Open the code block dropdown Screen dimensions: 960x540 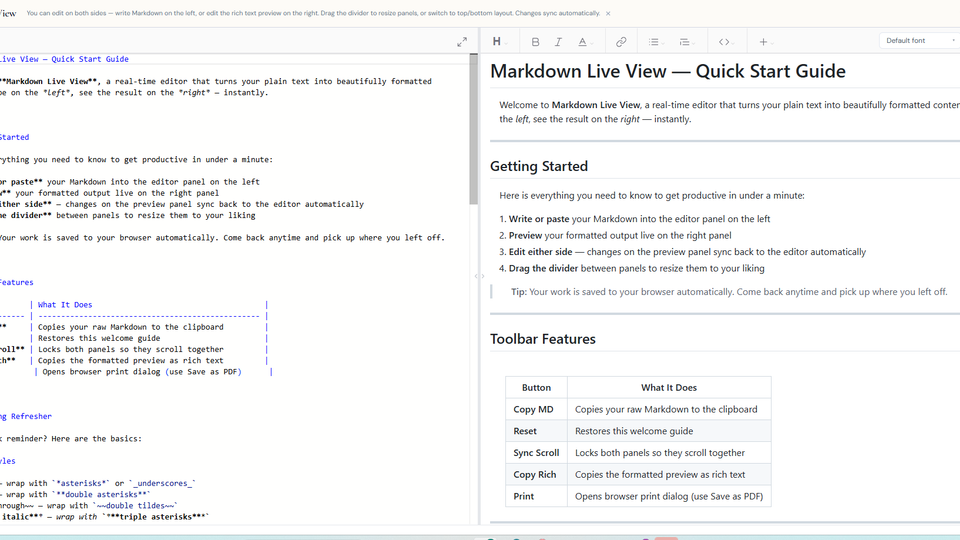pyautogui.click(x=726, y=42)
